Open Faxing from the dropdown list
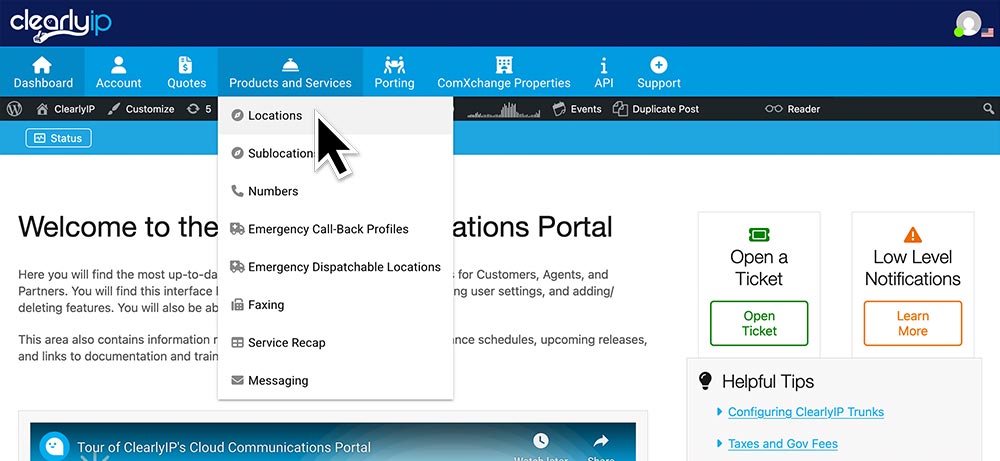Viewport: 1000px width, 461px height. 266,305
